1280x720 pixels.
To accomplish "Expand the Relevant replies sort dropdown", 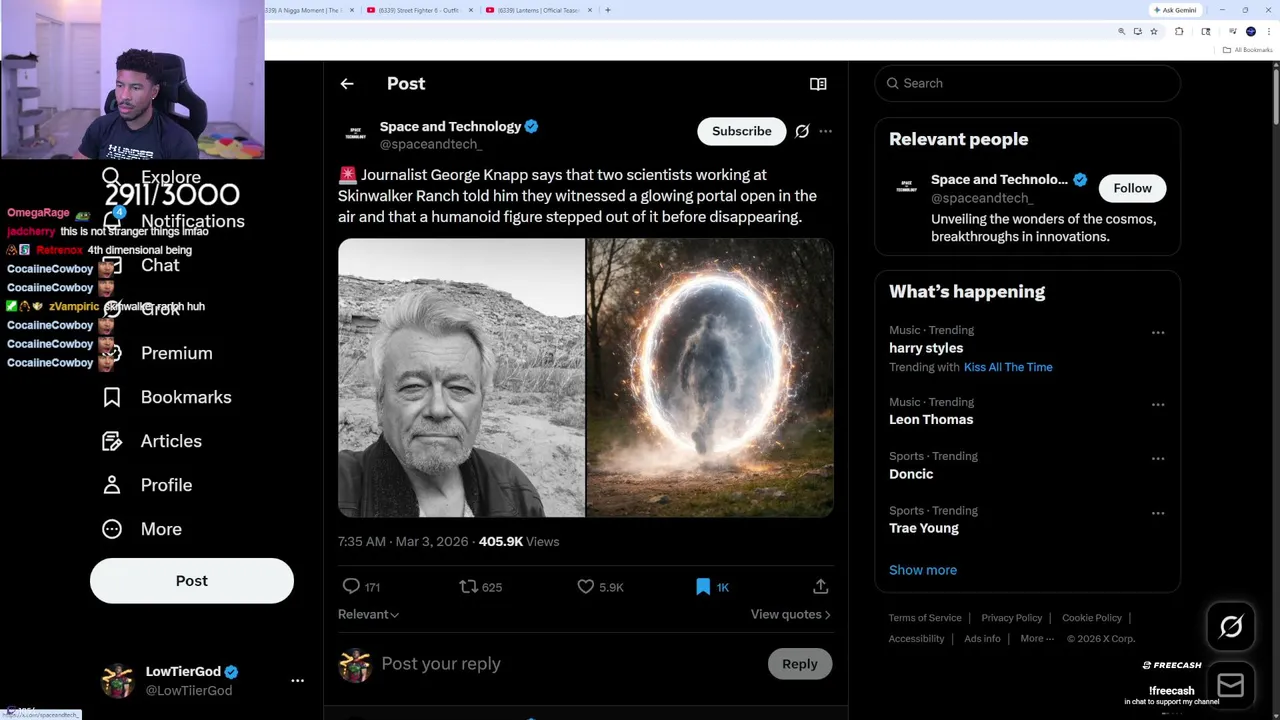I will [368, 614].
